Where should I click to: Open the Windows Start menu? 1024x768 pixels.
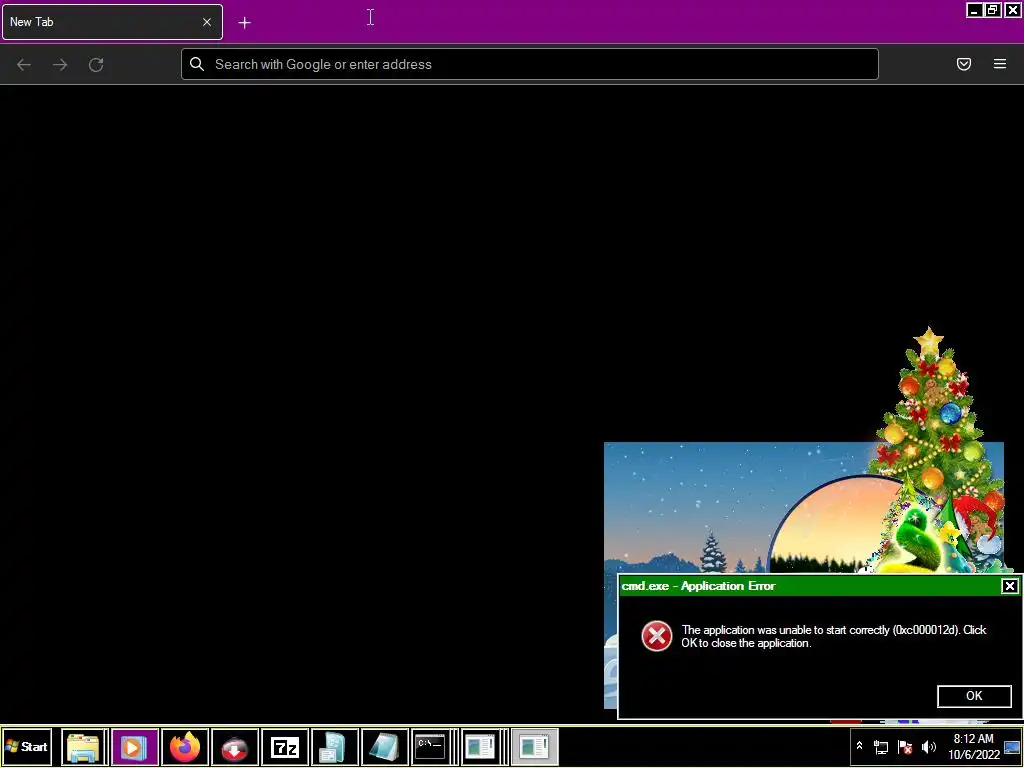click(27, 747)
